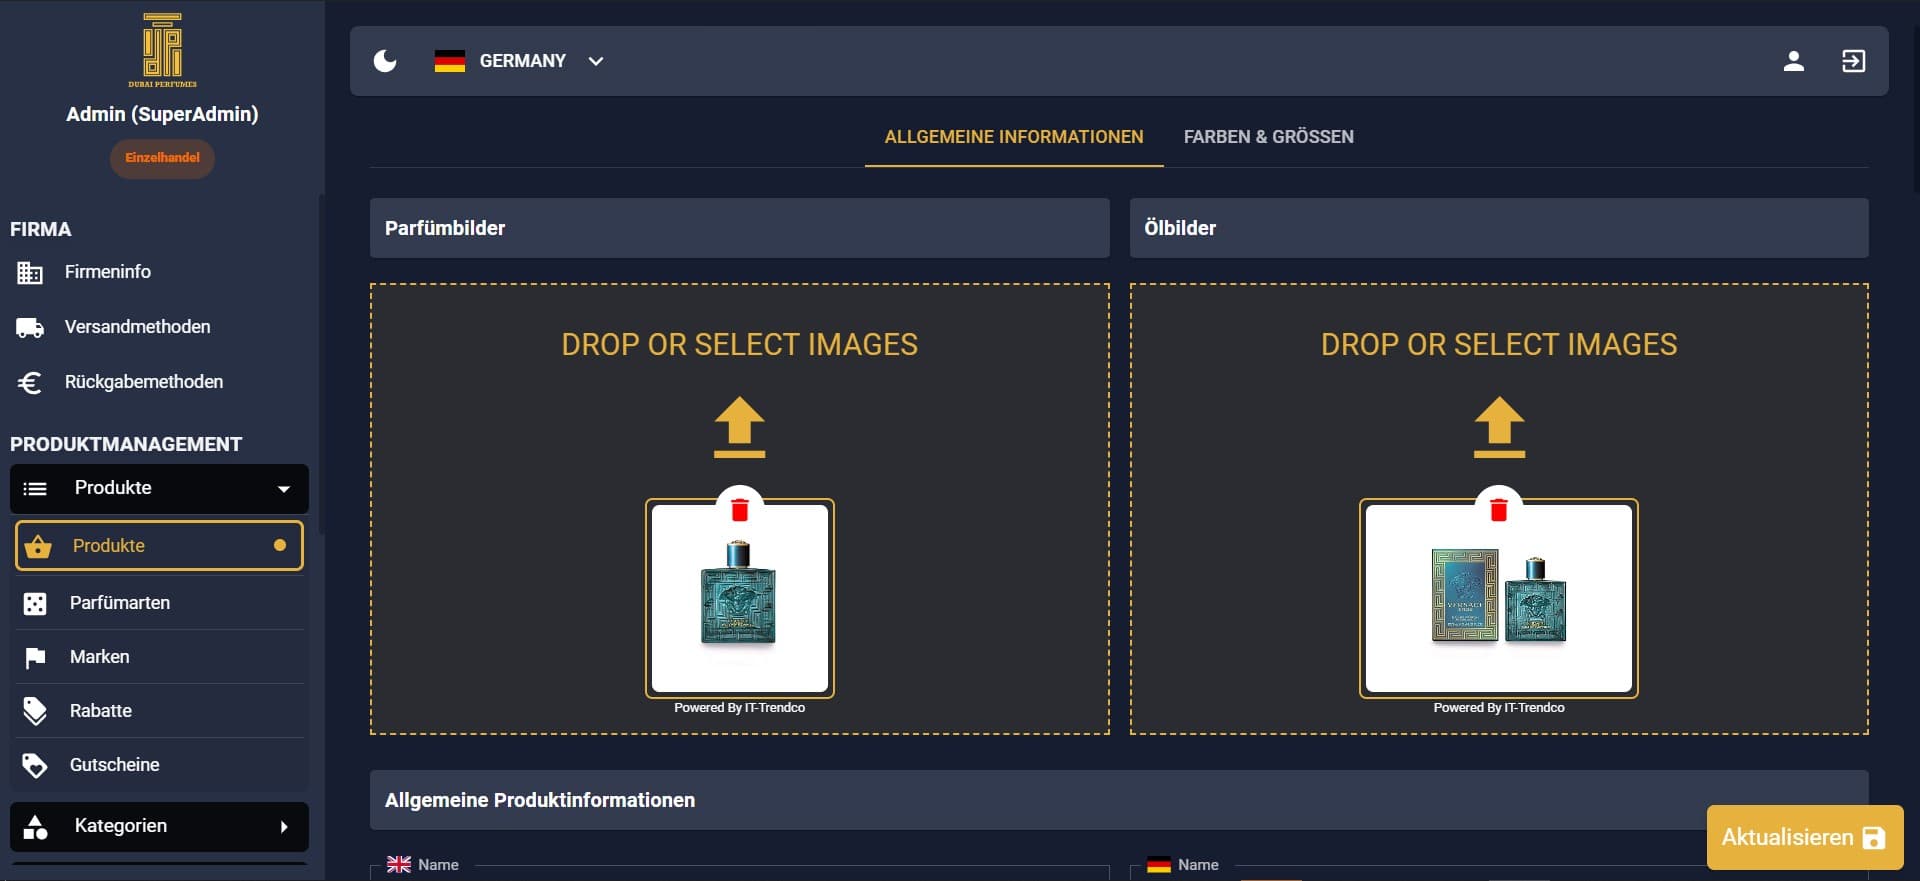
Task: Switch to the Farben & Größen tab
Action: point(1268,137)
